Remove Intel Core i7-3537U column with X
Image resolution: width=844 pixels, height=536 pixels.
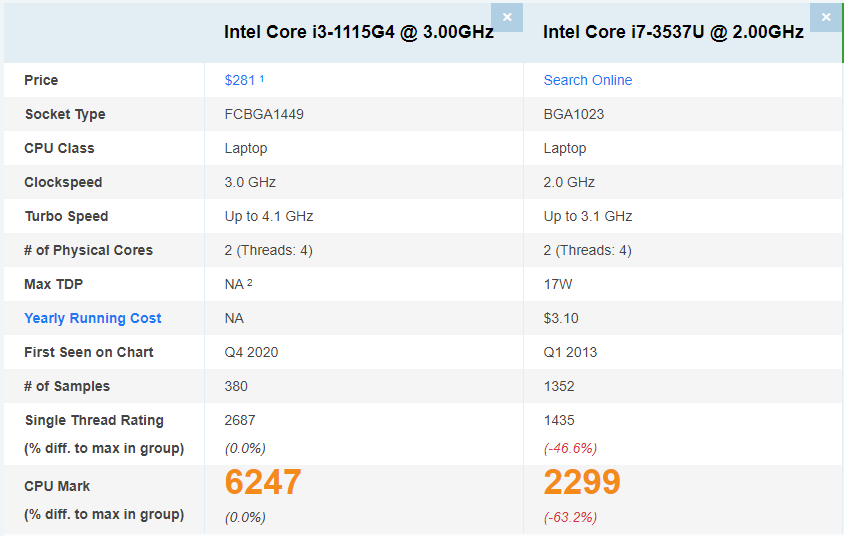pyautogui.click(x=826, y=17)
